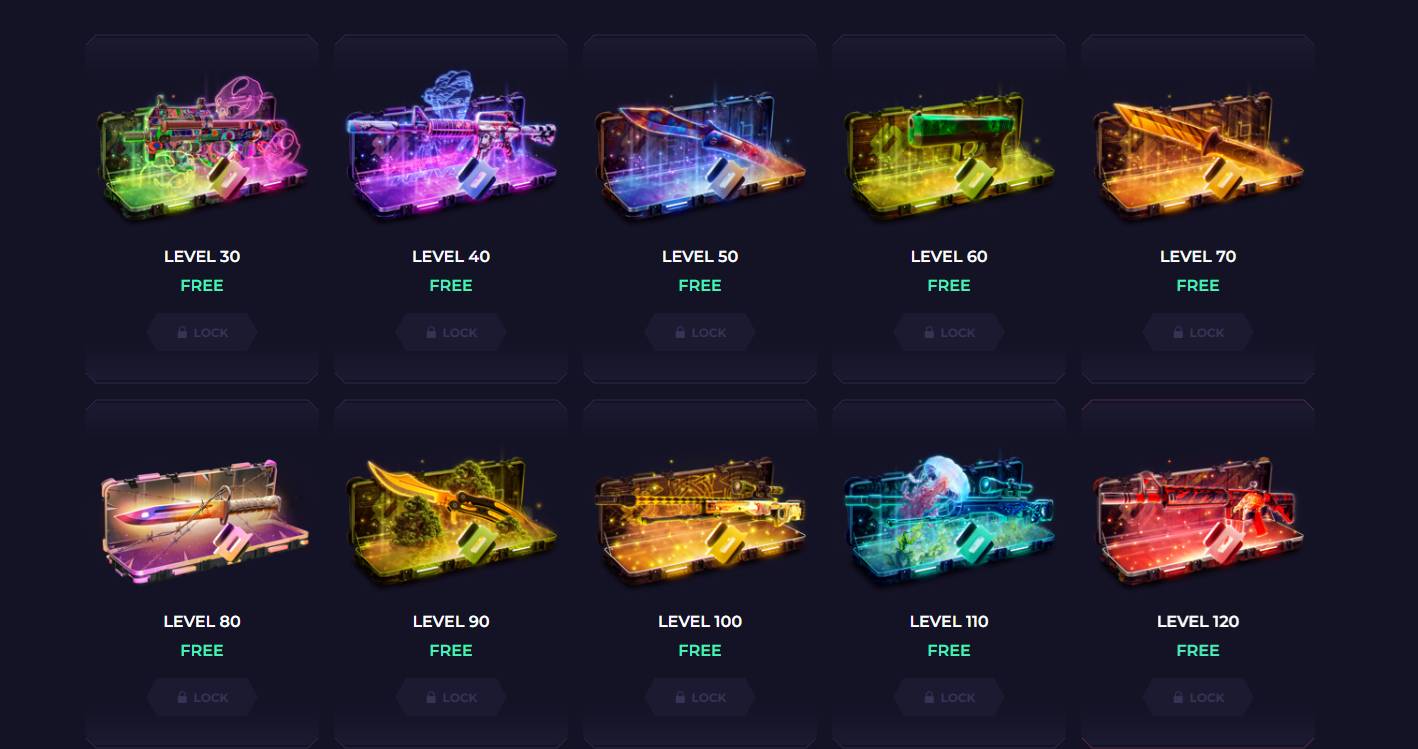Click the padlock icon under Level 120

tap(1178, 697)
